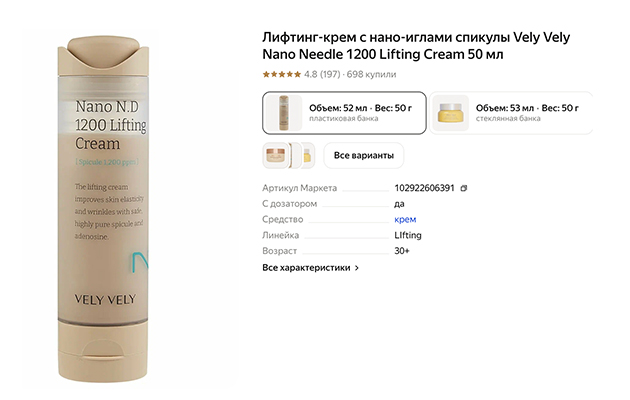Select the 53 ml glass jar variant
This screenshot has height=400, width=630.
tap(511, 113)
